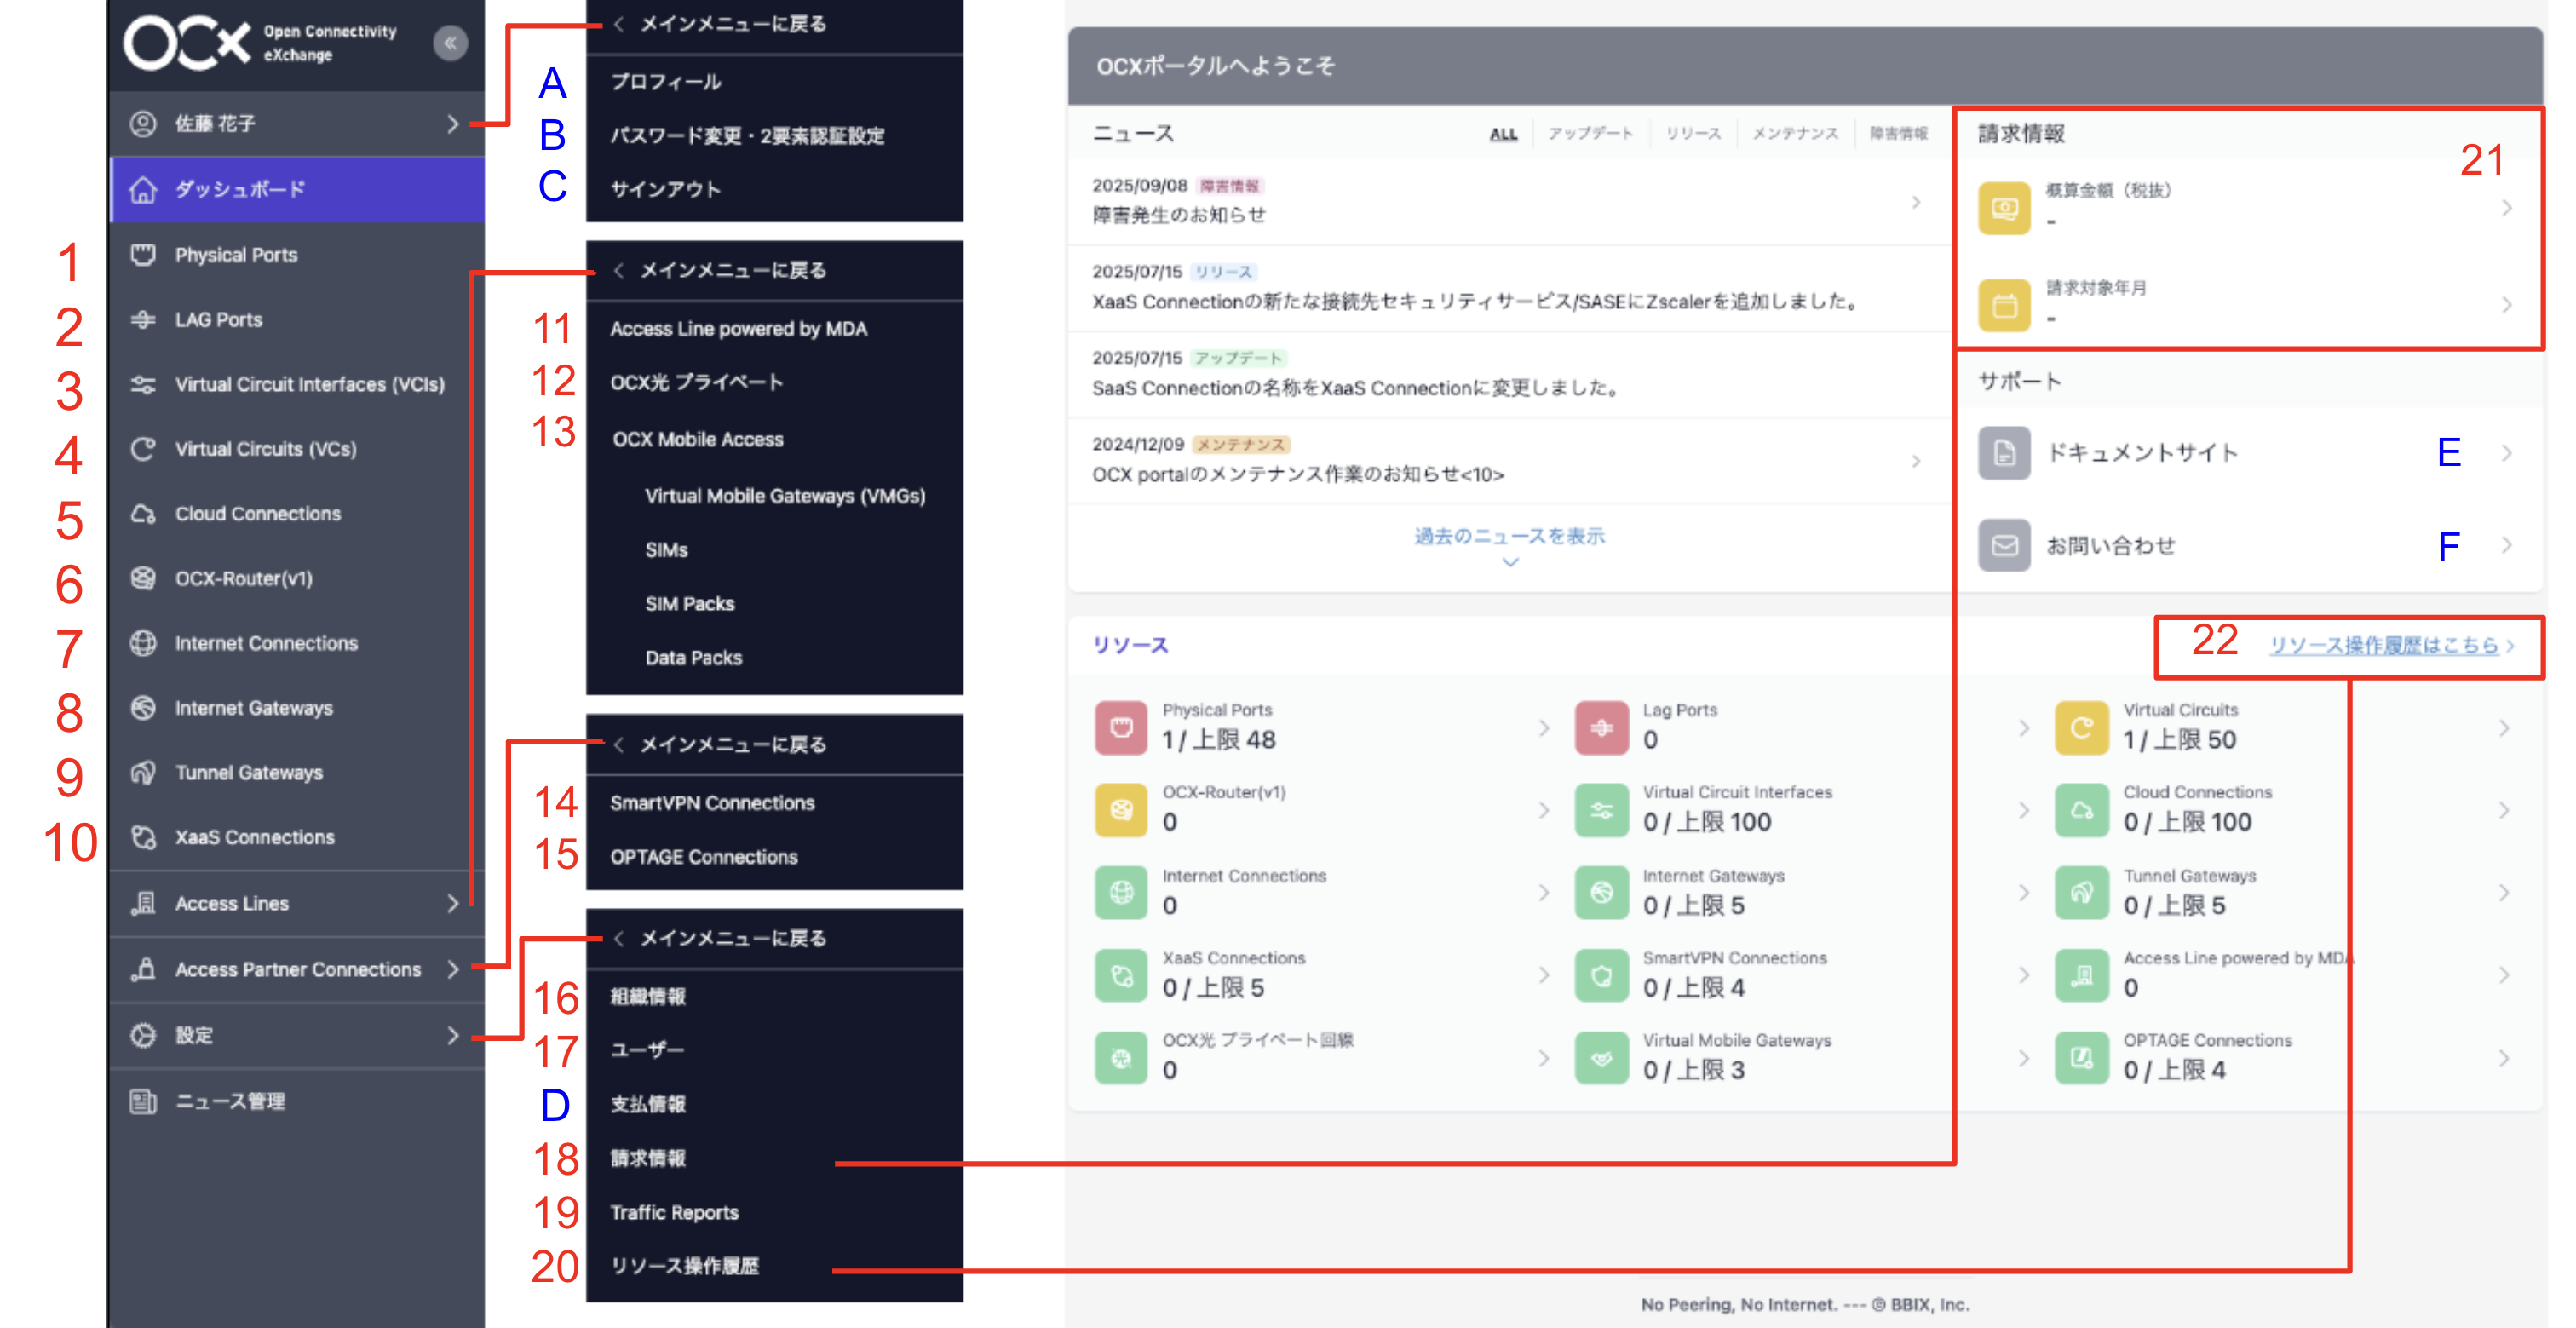Open Virtual Circuit Interfaces (VCIs)
This screenshot has height=1328, width=2576.
[310, 384]
